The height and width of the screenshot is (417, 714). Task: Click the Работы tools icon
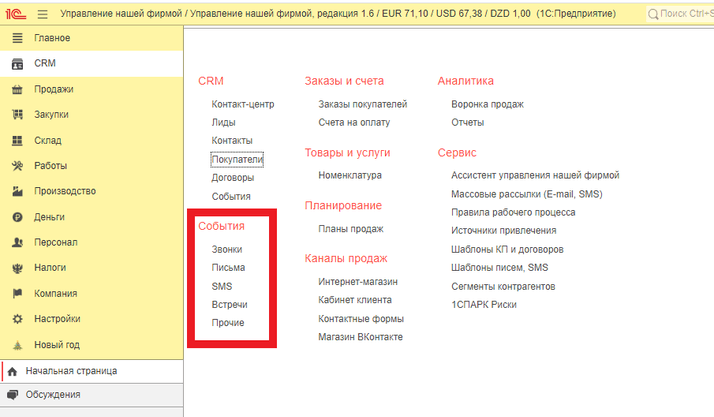17,166
